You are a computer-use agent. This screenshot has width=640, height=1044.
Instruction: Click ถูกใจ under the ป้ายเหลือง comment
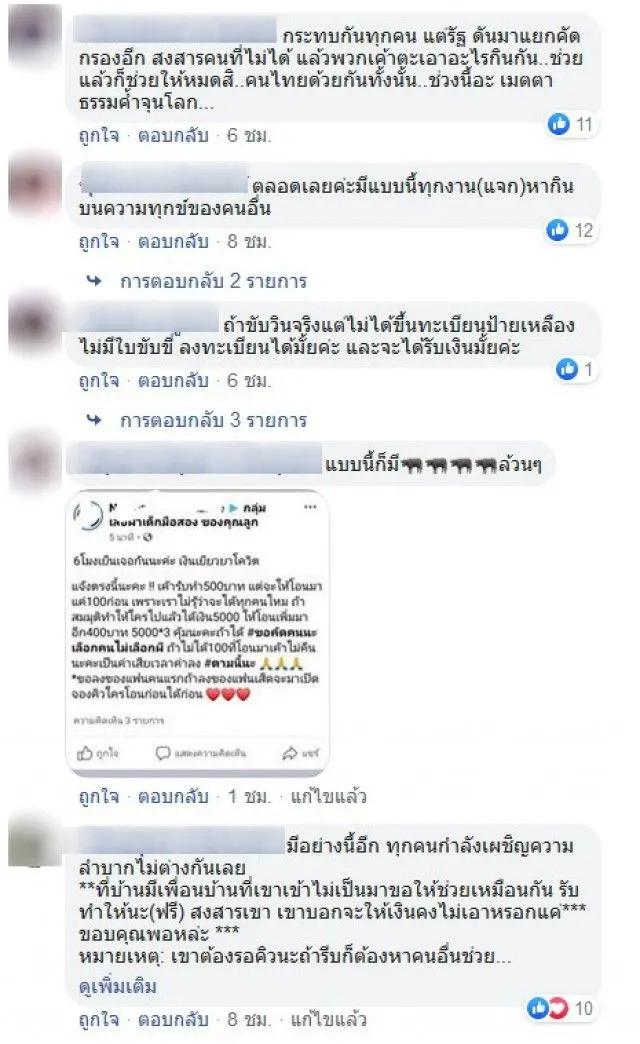(x=99, y=380)
